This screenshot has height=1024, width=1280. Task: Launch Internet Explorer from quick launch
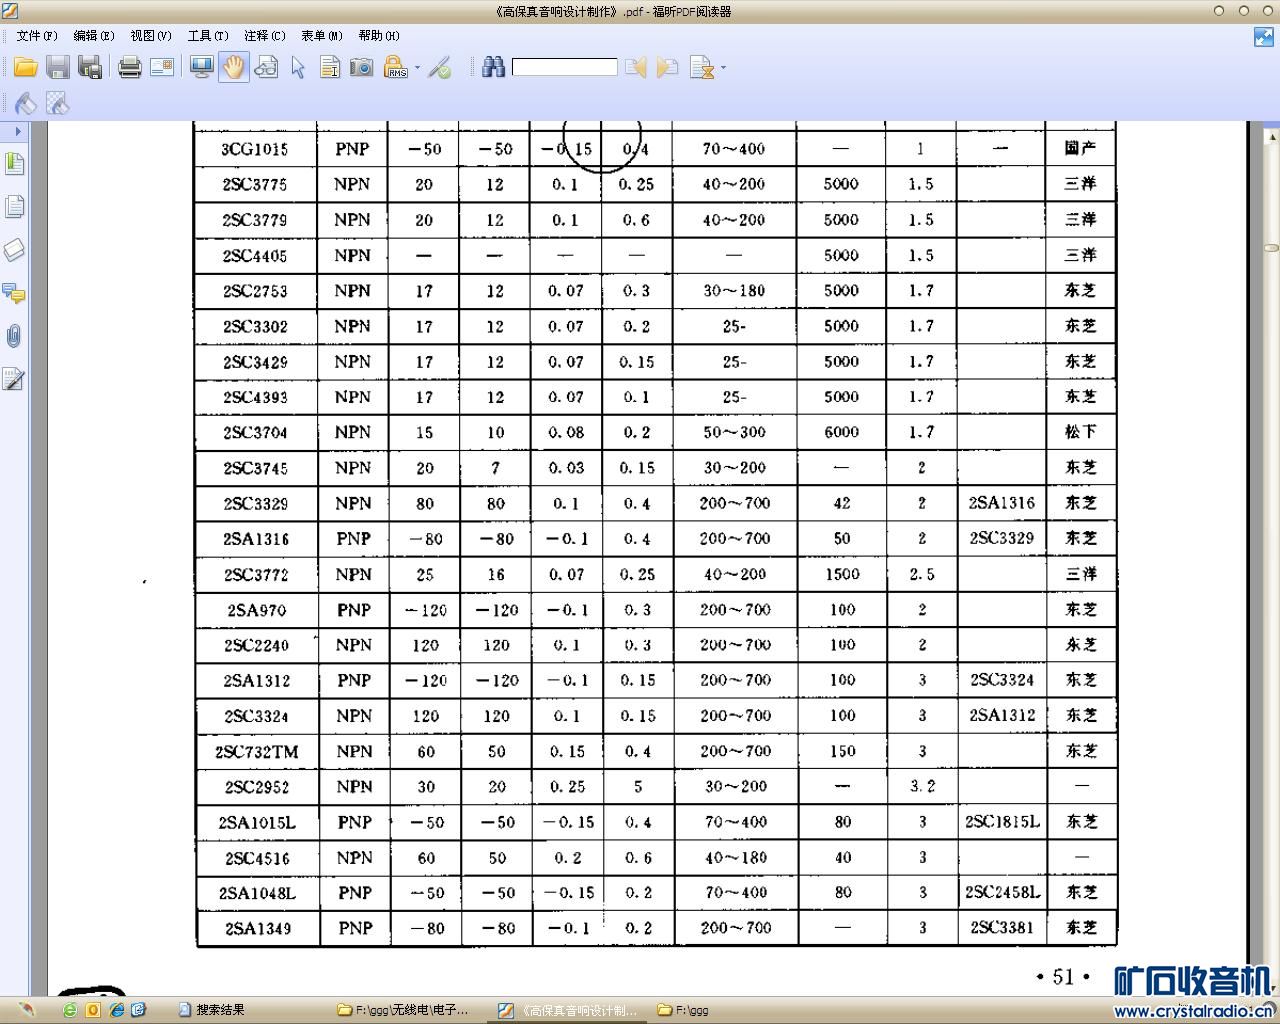[116, 1010]
